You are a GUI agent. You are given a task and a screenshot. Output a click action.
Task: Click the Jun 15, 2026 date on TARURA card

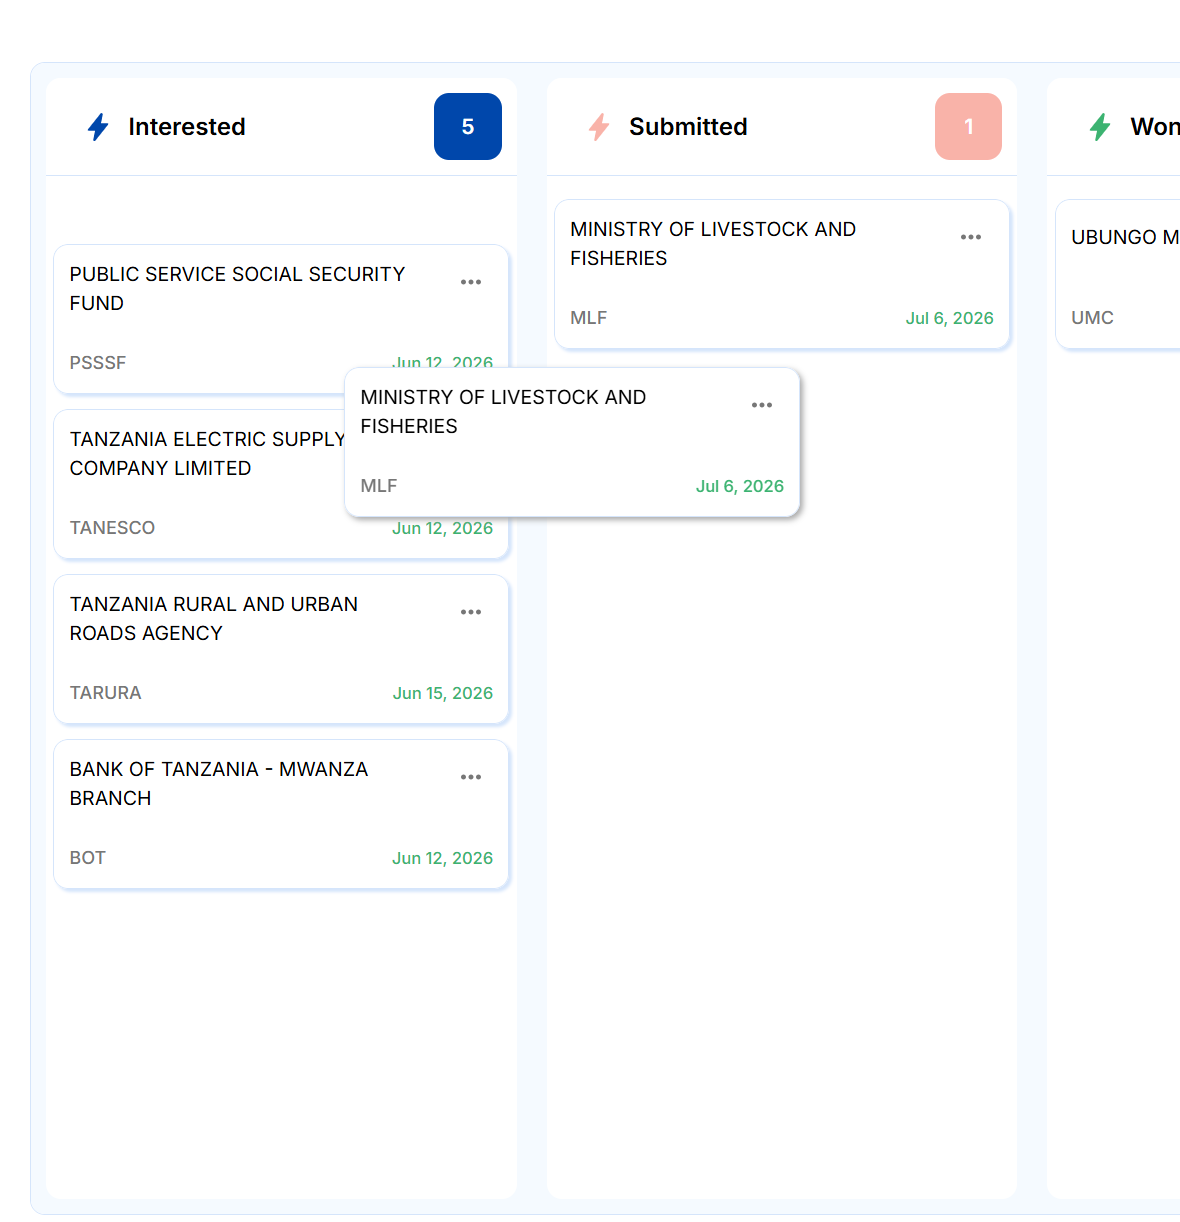[x=443, y=693]
